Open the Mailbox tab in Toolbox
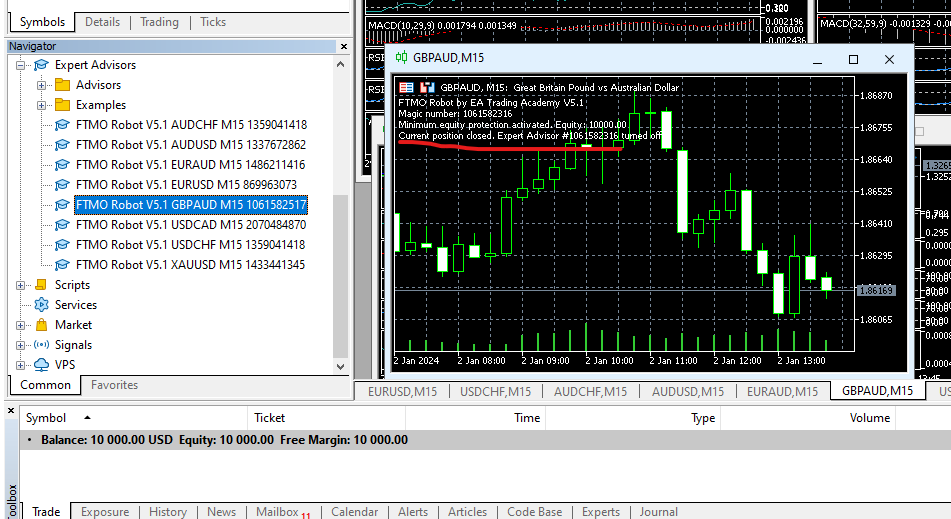 click(x=283, y=512)
